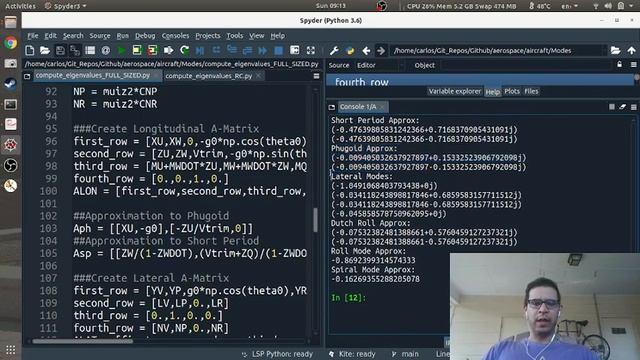This screenshot has width=640, height=360.
Task: Toggle fullscreen mode icon in toolbar
Action: 311,51
